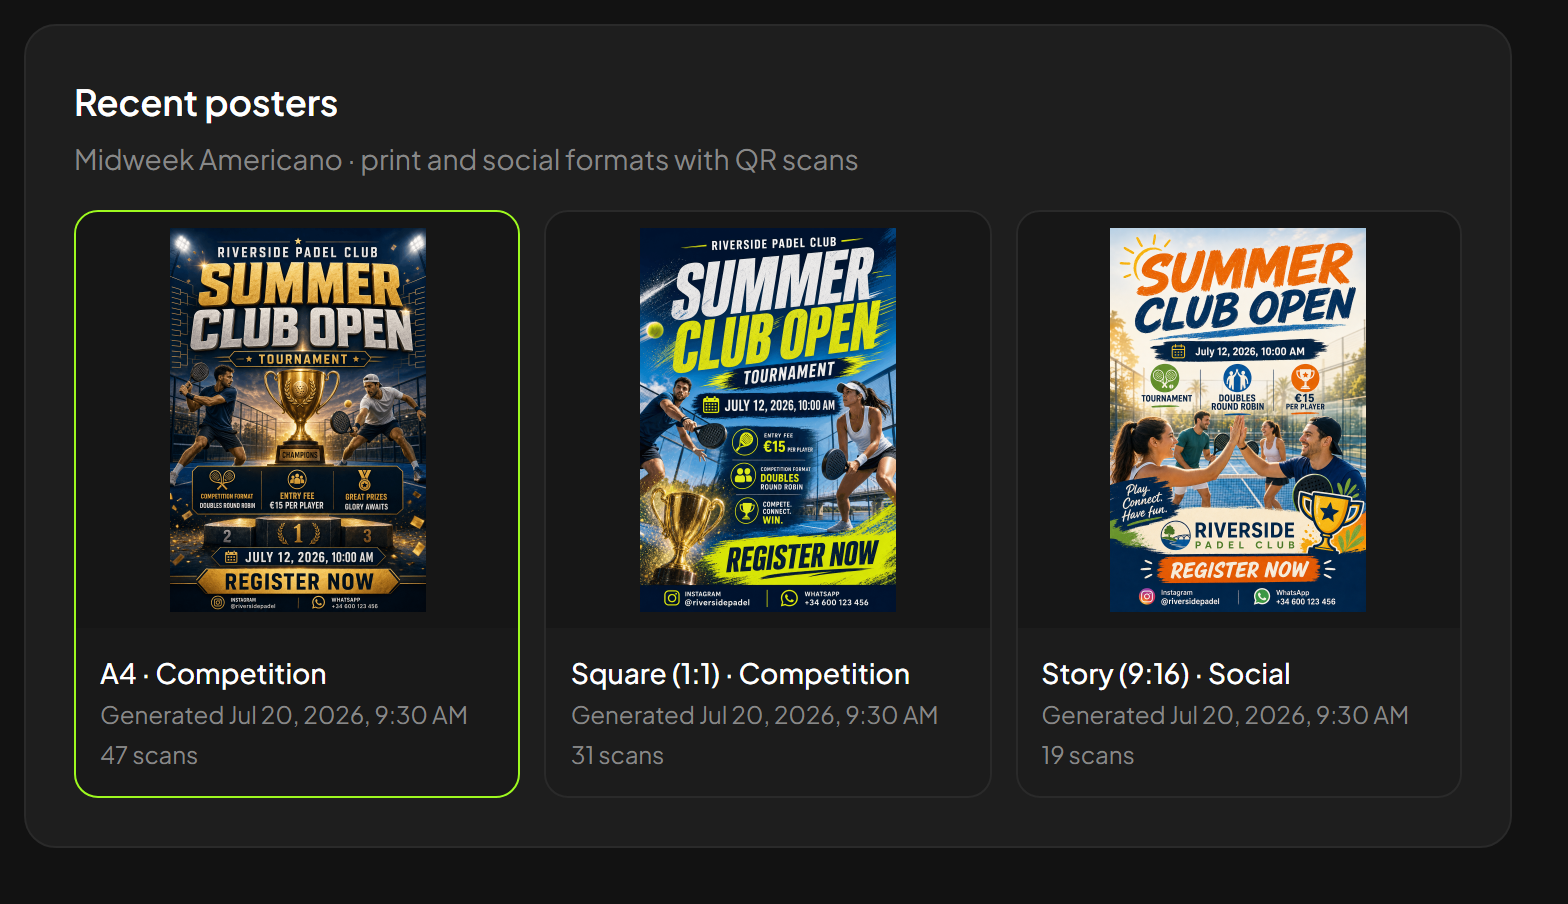Screen dimensions: 1568x904
Task: Click the '47 scans' count
Action: [149, 756]
